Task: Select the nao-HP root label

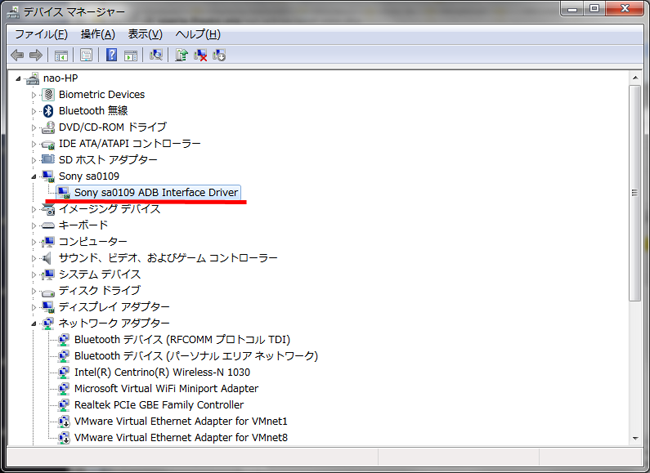Action: (x=61, y=78)
